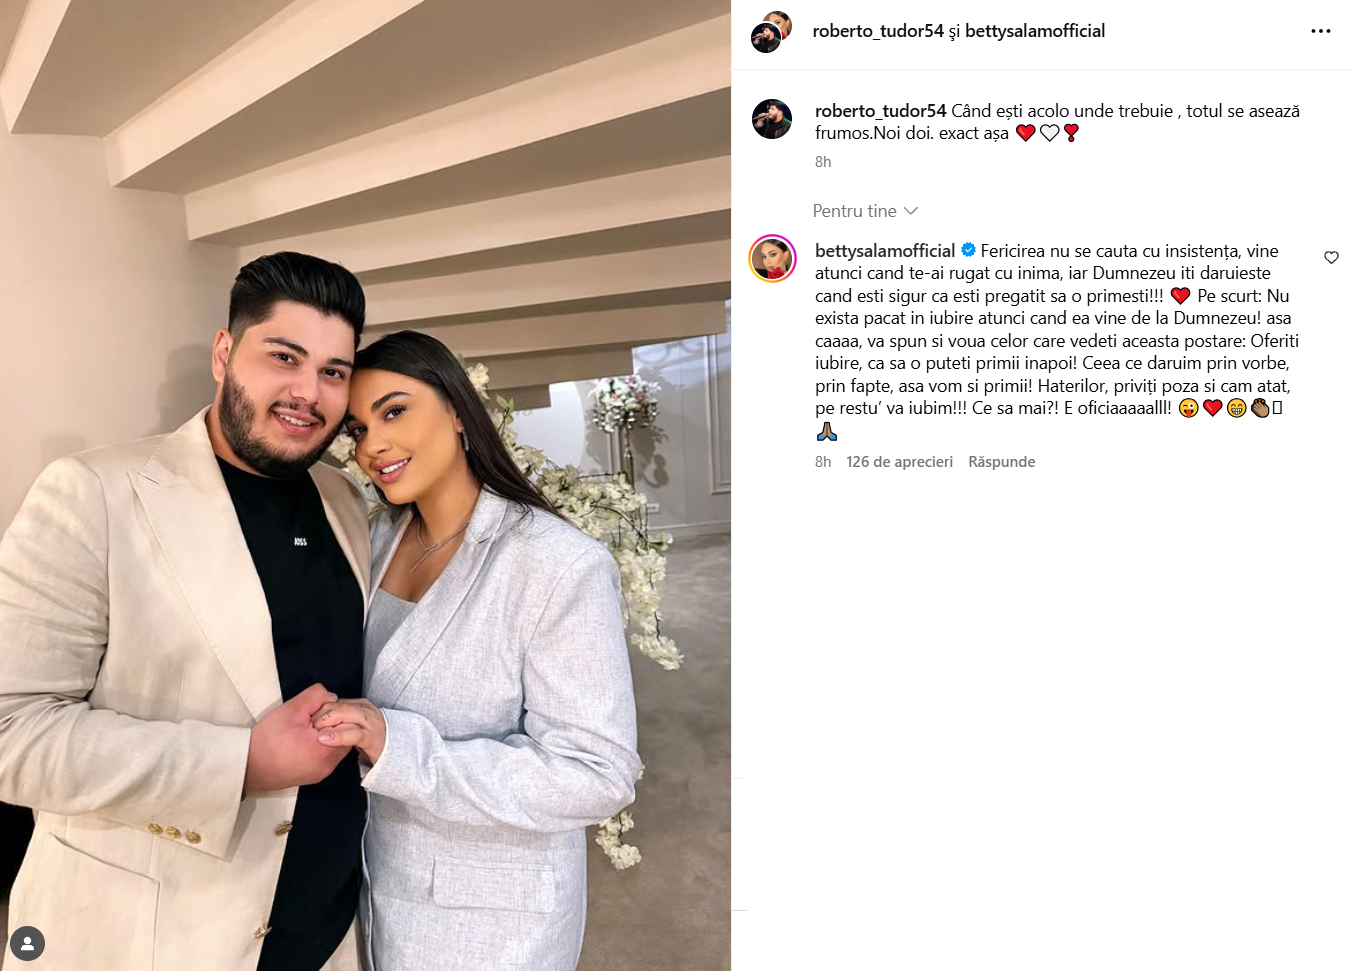Click the 8h timestamp under bettysalamofficial's comment
Image resolution: width=1355 pixels, height=971 pixels.
823,462
